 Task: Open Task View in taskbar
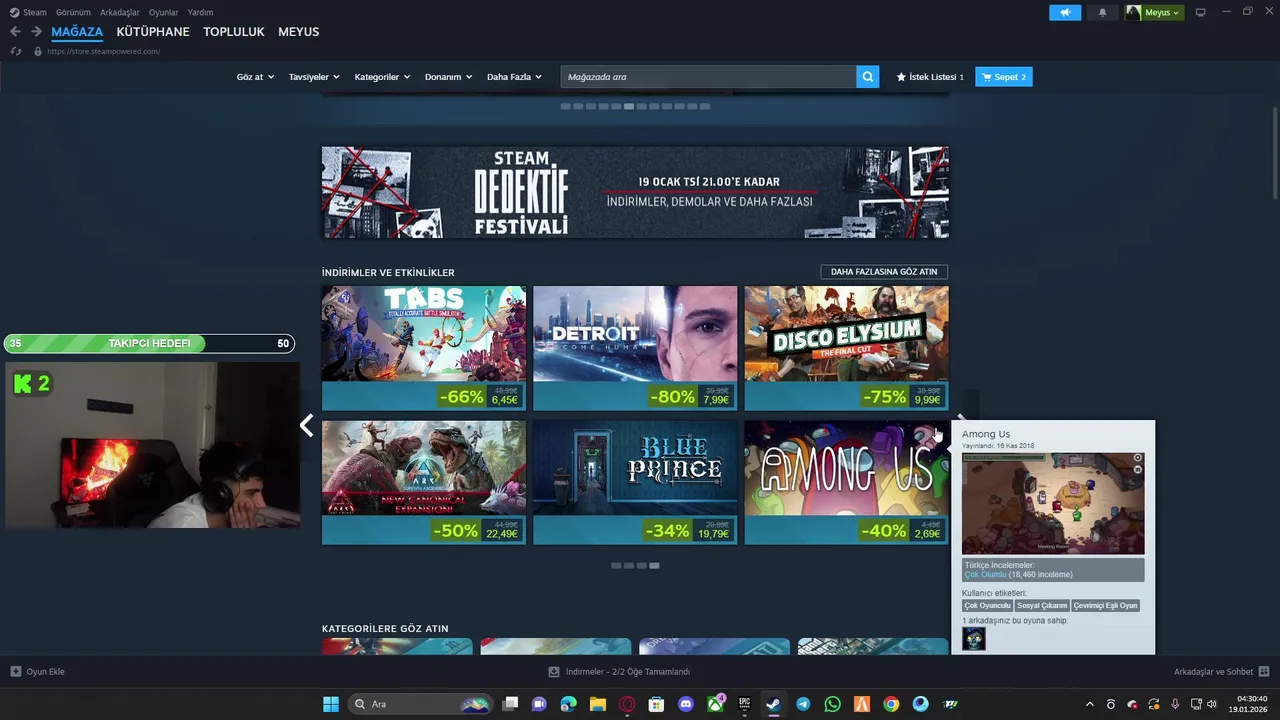[x=510, y=704]
